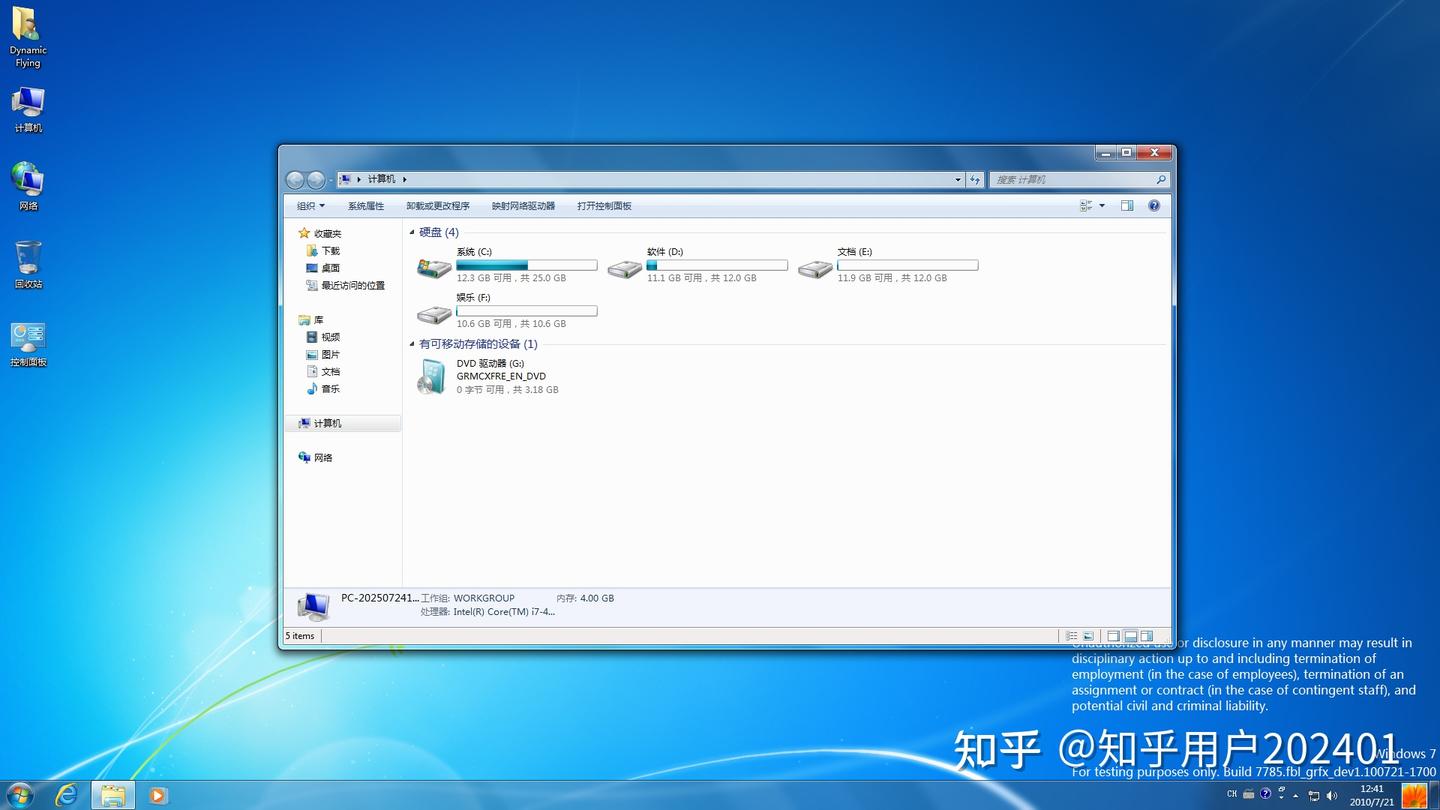
Task: Click 映射网络驱动器 in the command bar
Action: 524,205
